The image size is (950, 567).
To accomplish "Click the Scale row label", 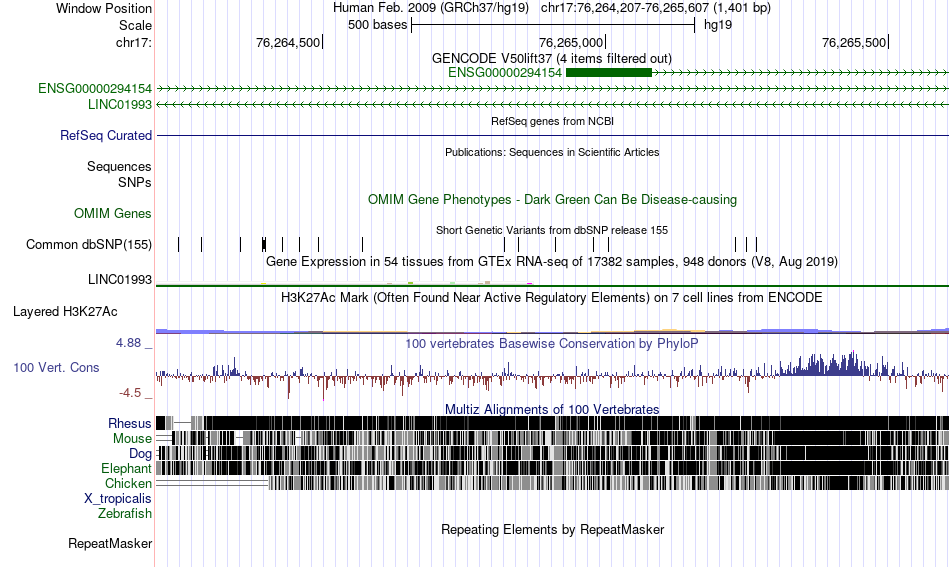I will click(x=135, y=25).
